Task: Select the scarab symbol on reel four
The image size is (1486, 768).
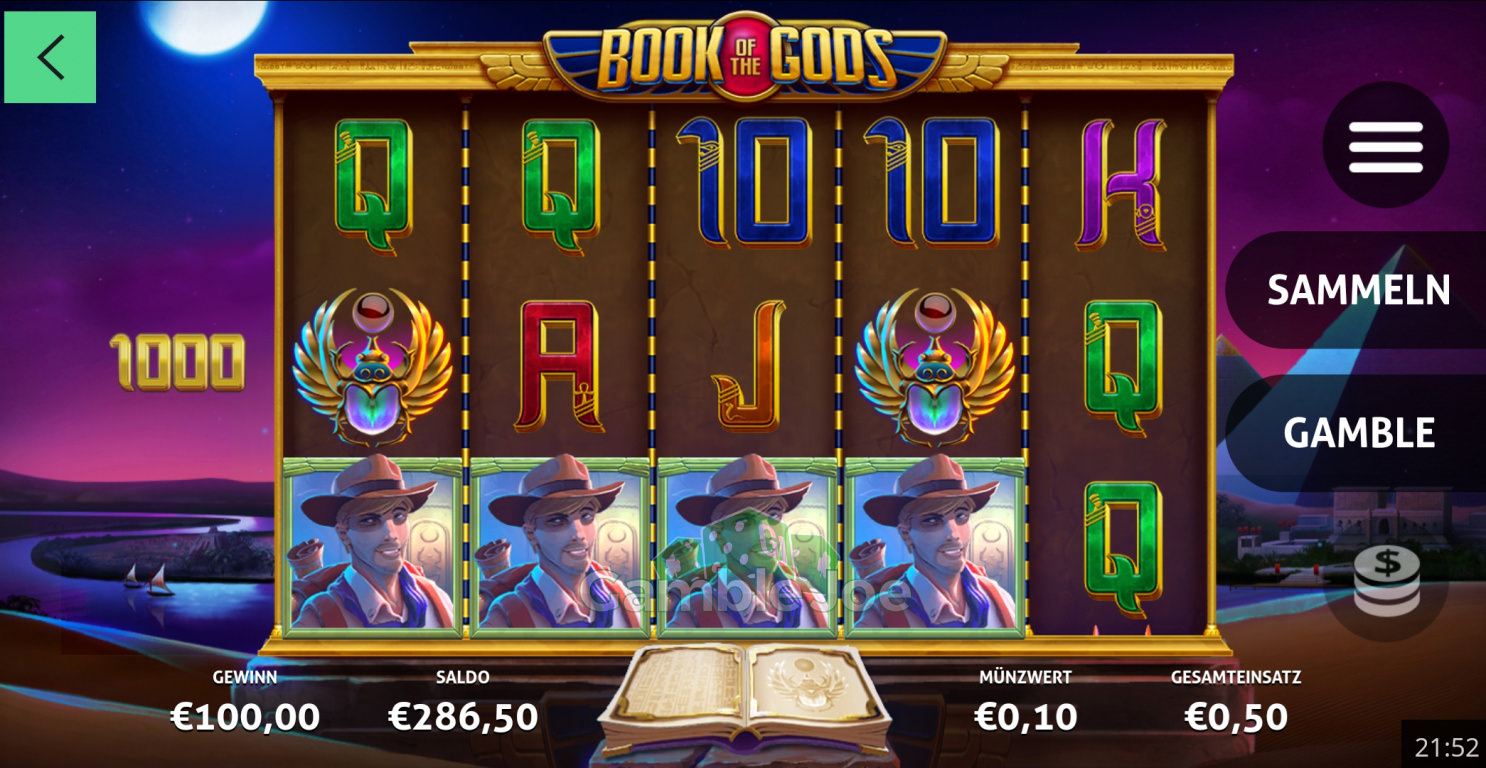Action: (x=934, y=367)
